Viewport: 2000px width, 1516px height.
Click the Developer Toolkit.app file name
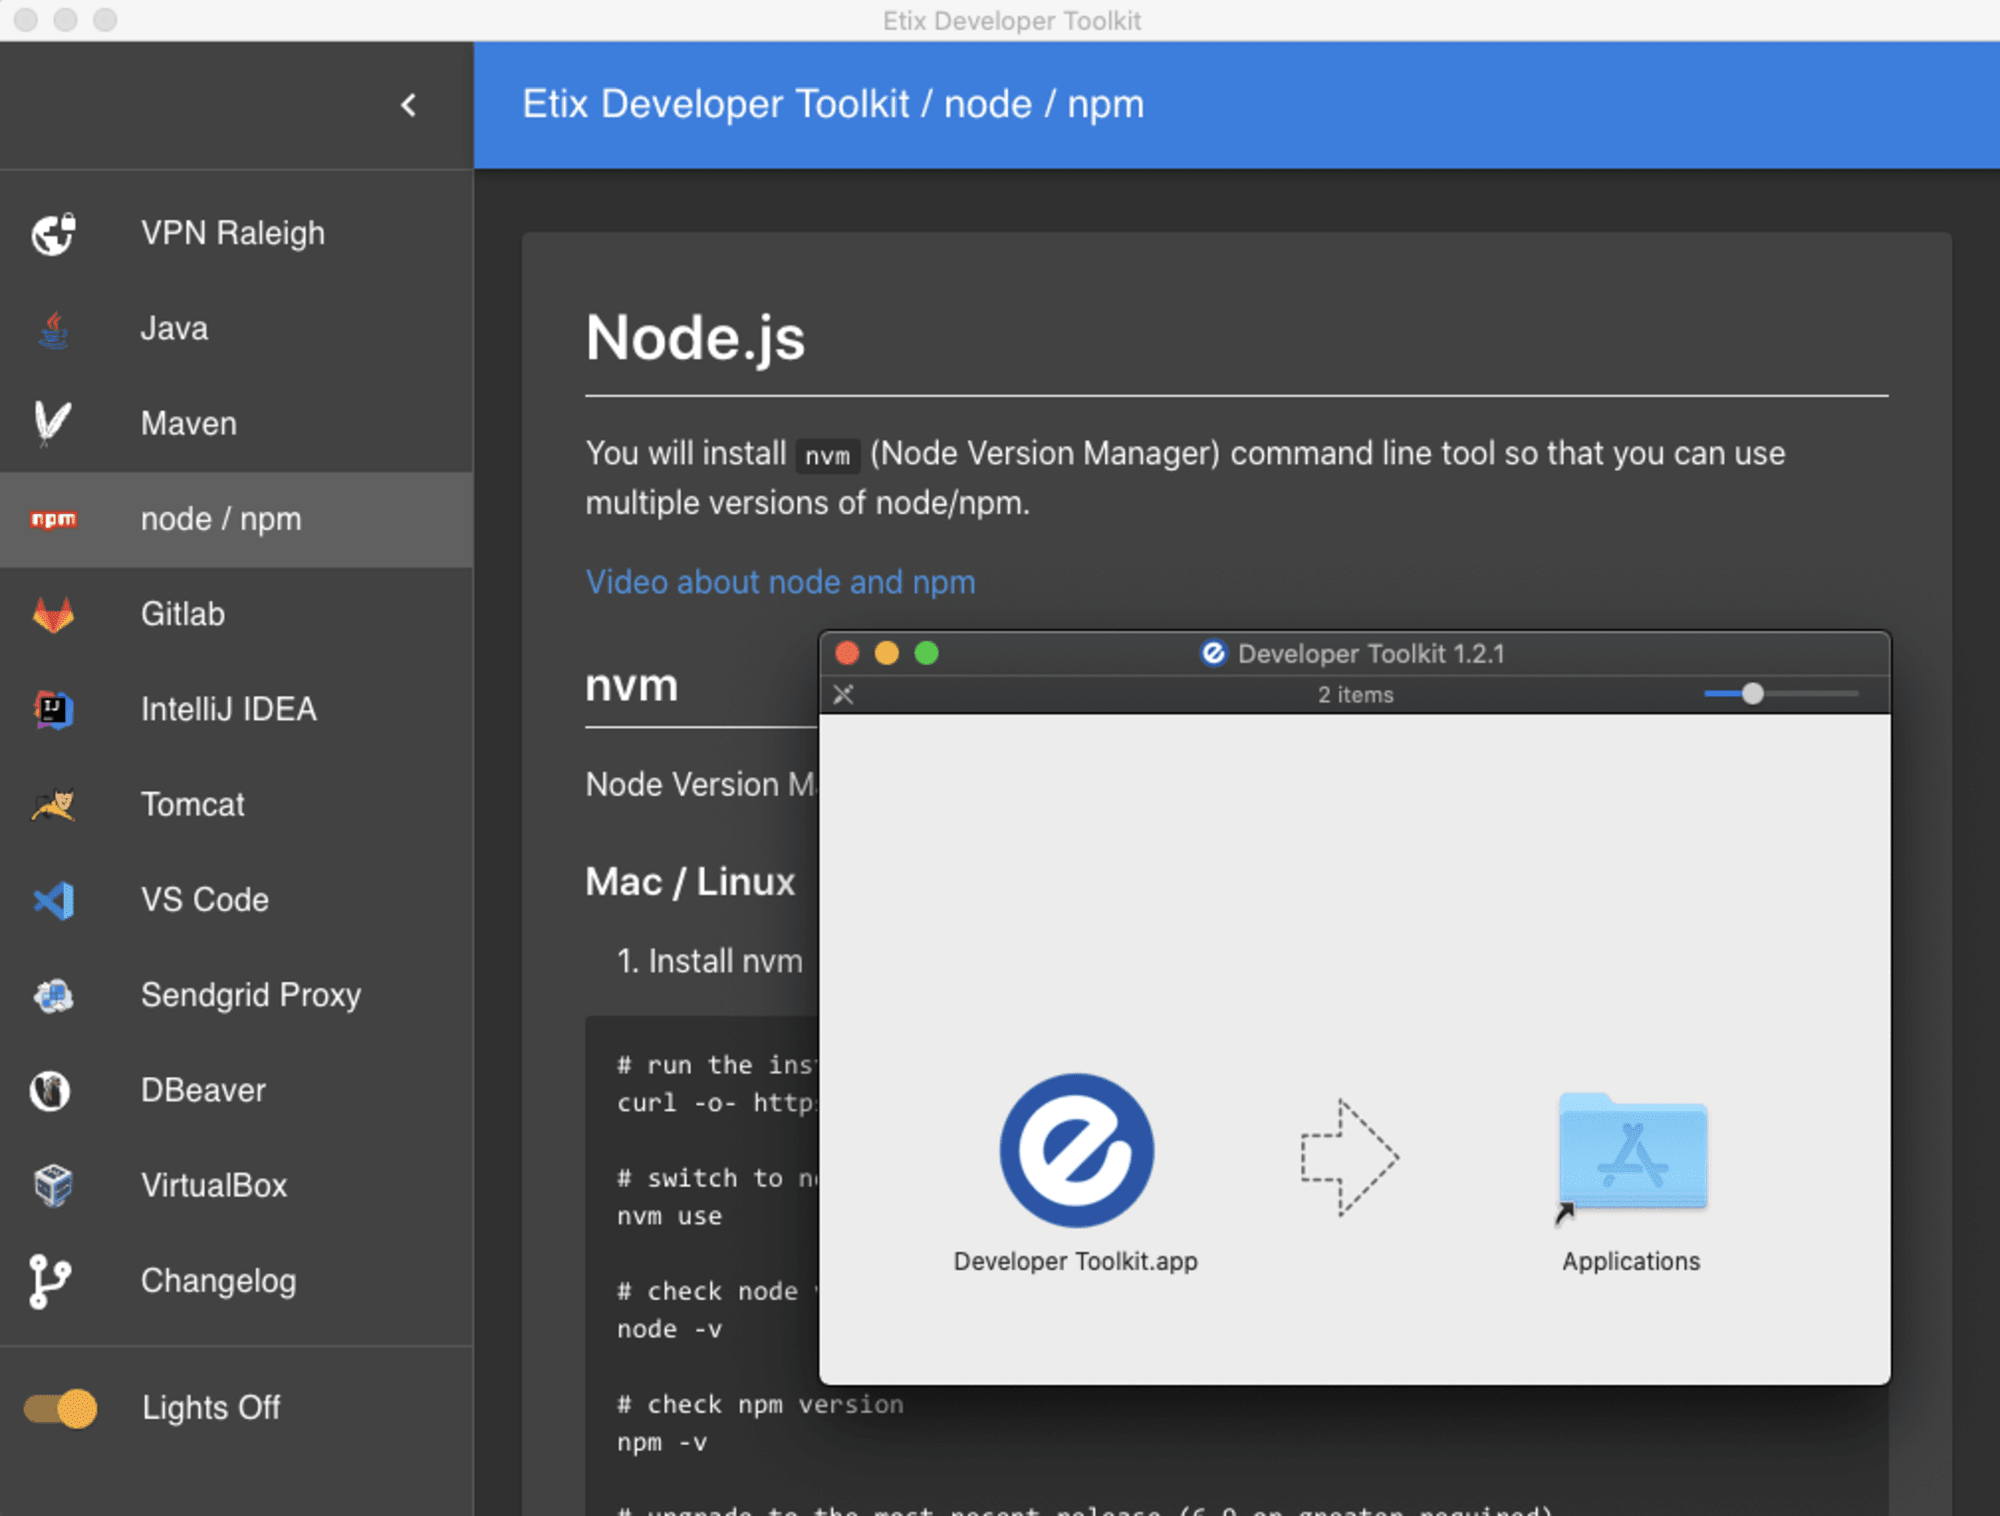pyautogui.click(x=1076, y=1261)
